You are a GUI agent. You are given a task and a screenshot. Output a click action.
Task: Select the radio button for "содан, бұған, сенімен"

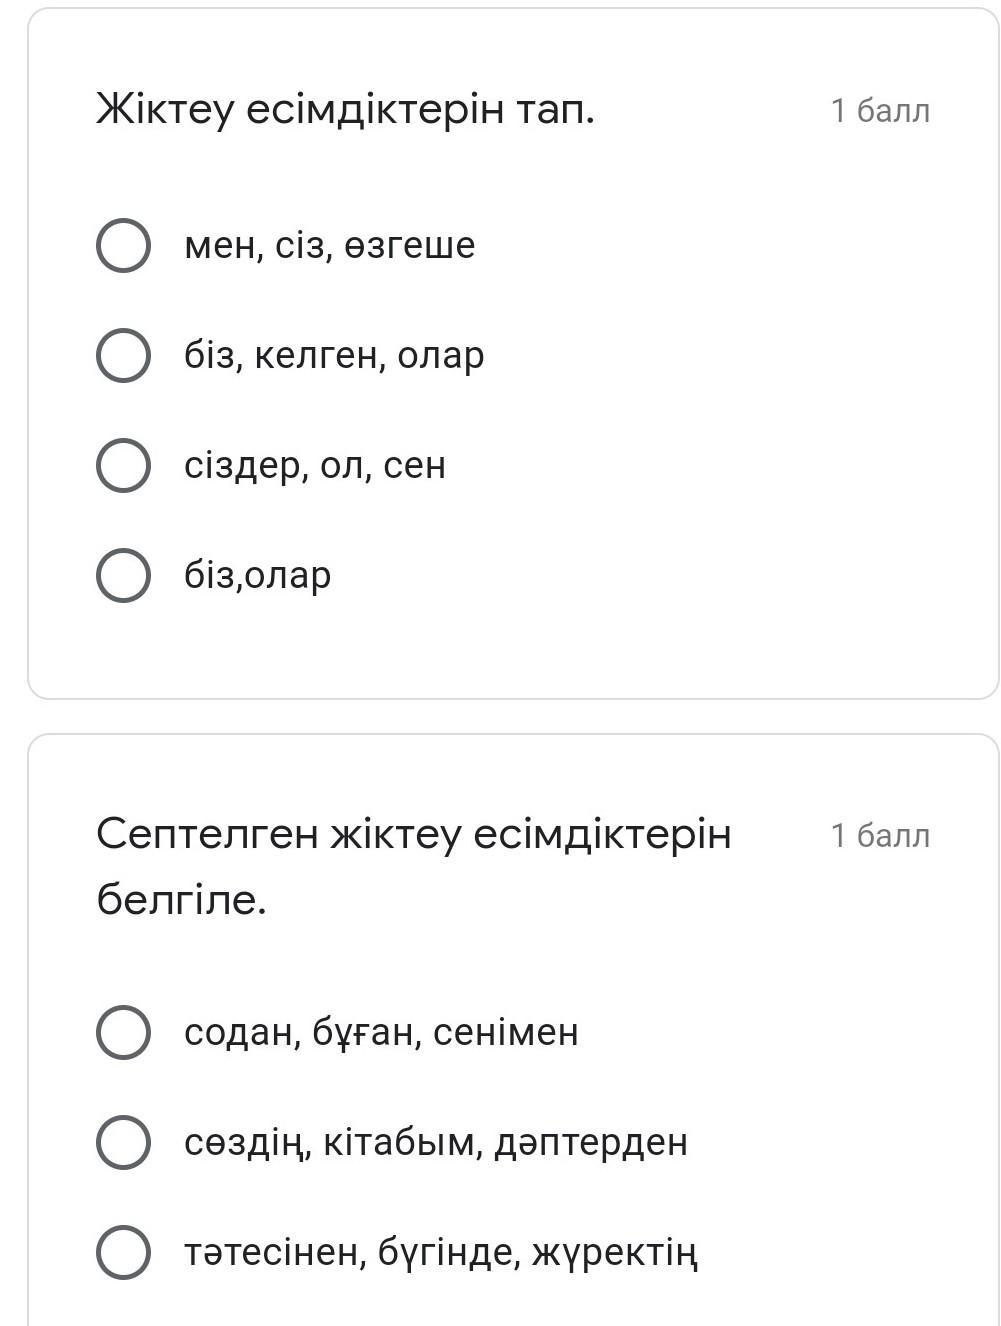tap(123, 1032)
